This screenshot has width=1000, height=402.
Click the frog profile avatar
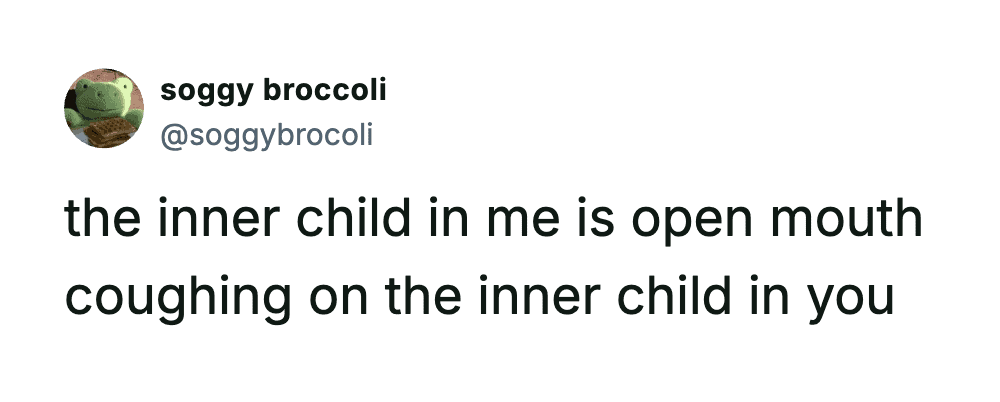[x=104, y=108]
